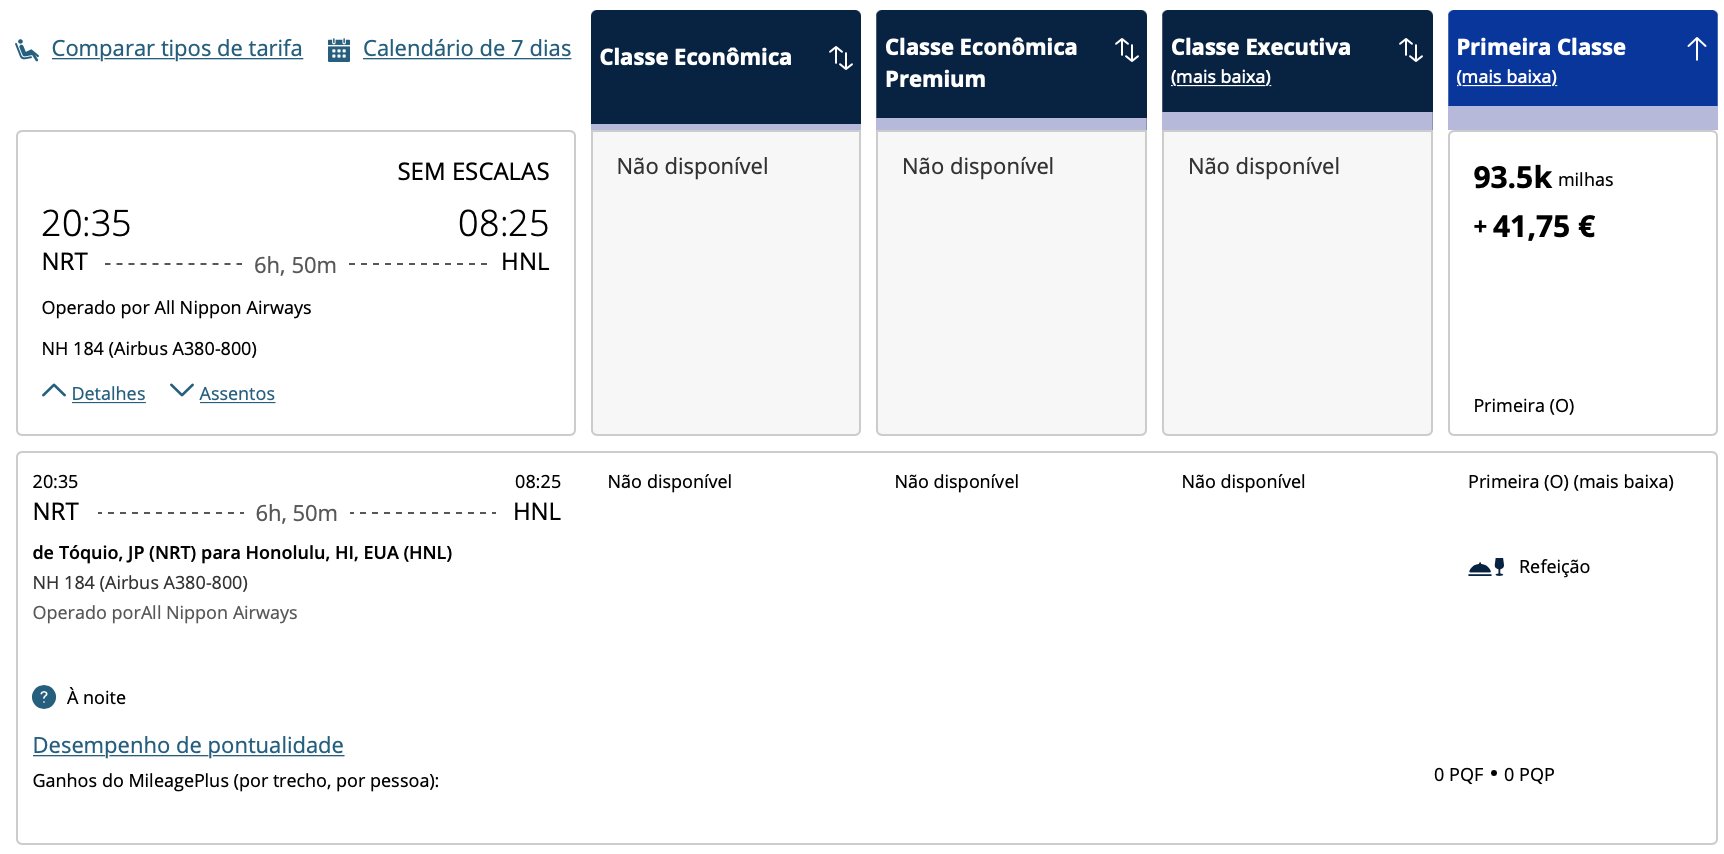The image size is (1724, 854).
Task: Click (mais baixa) link under Primeira Classe
Action: click(1506, 77)
